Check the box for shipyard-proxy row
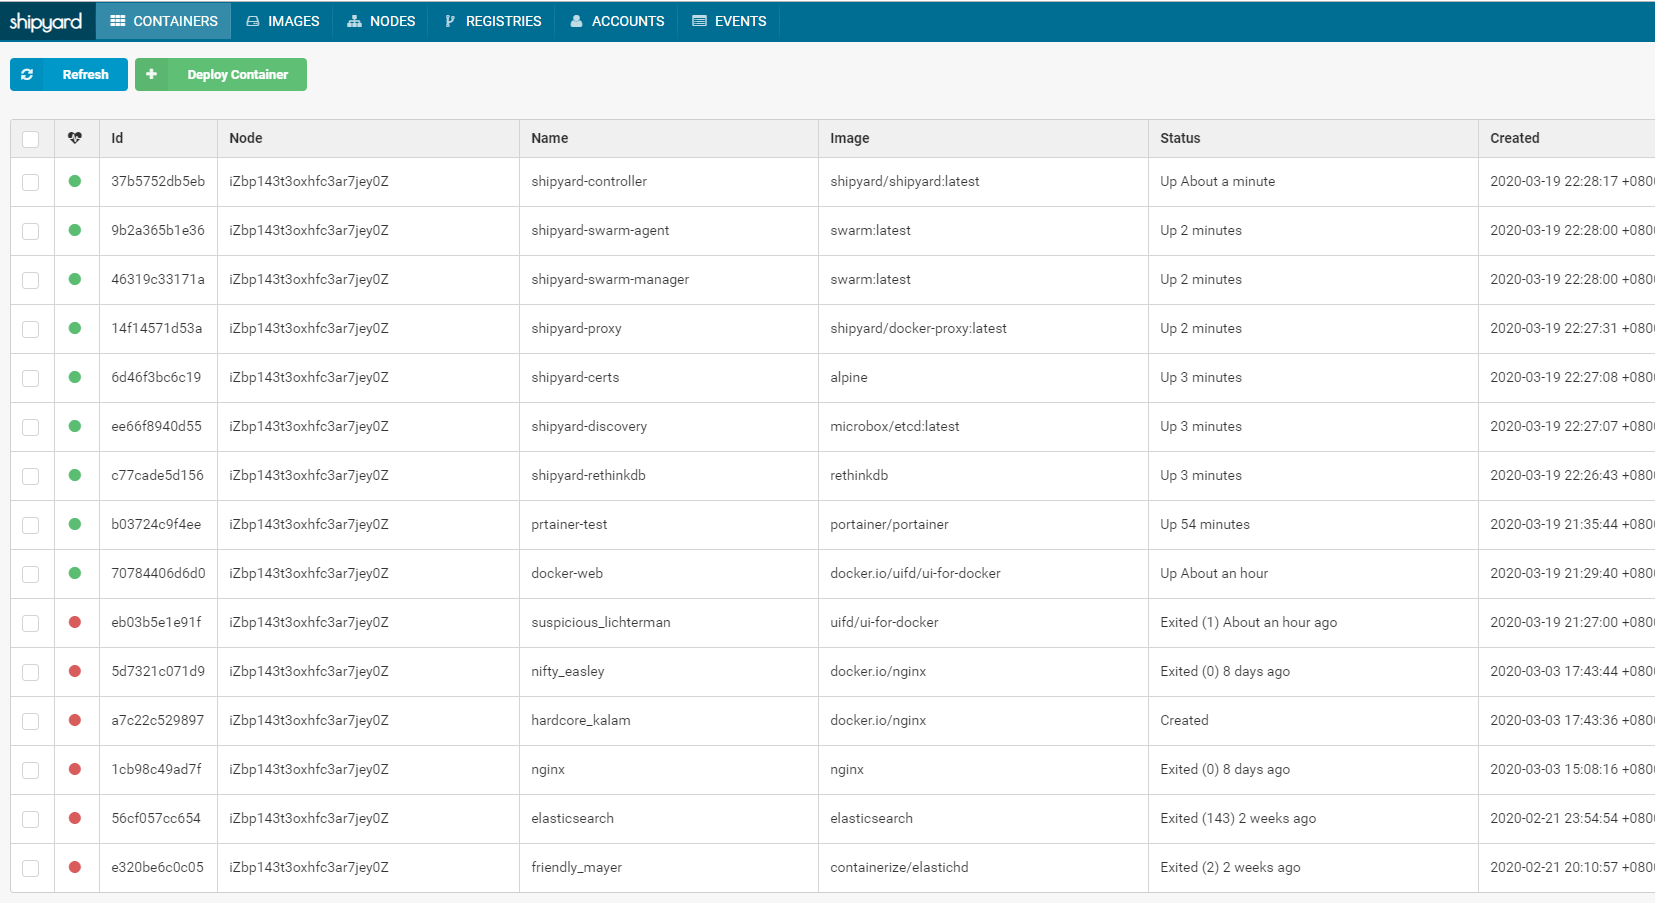This screenshot has height=903, width=1655. (31, 329)
